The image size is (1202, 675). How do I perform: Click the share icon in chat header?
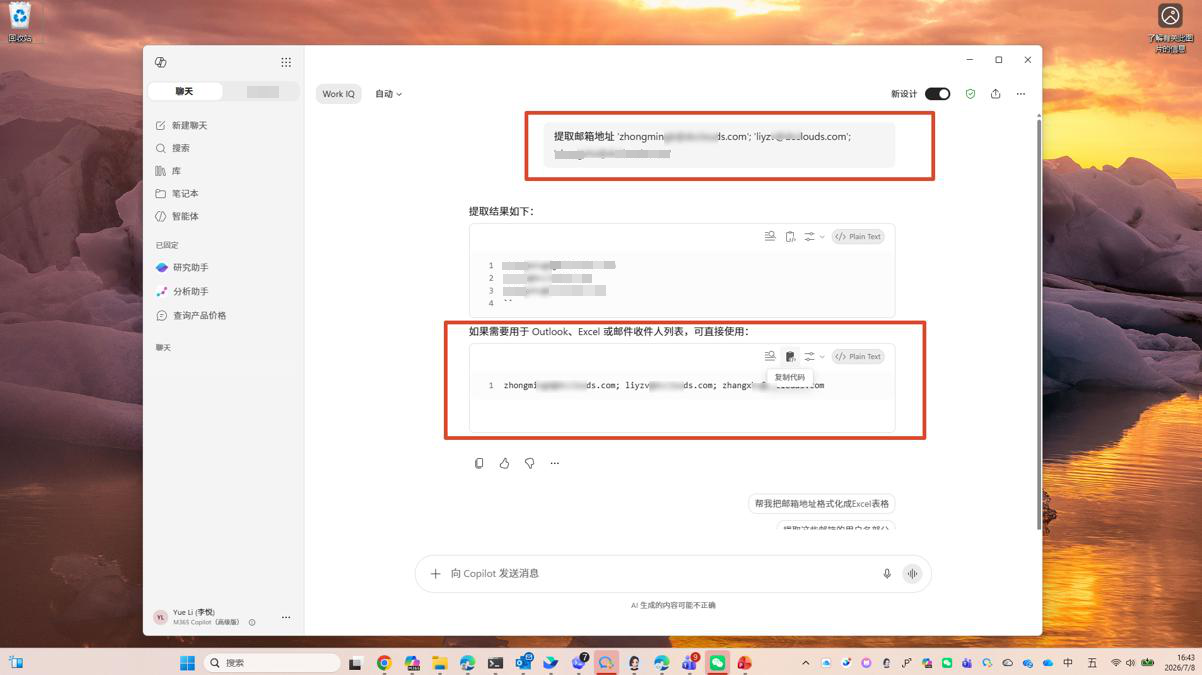[995, 94]
